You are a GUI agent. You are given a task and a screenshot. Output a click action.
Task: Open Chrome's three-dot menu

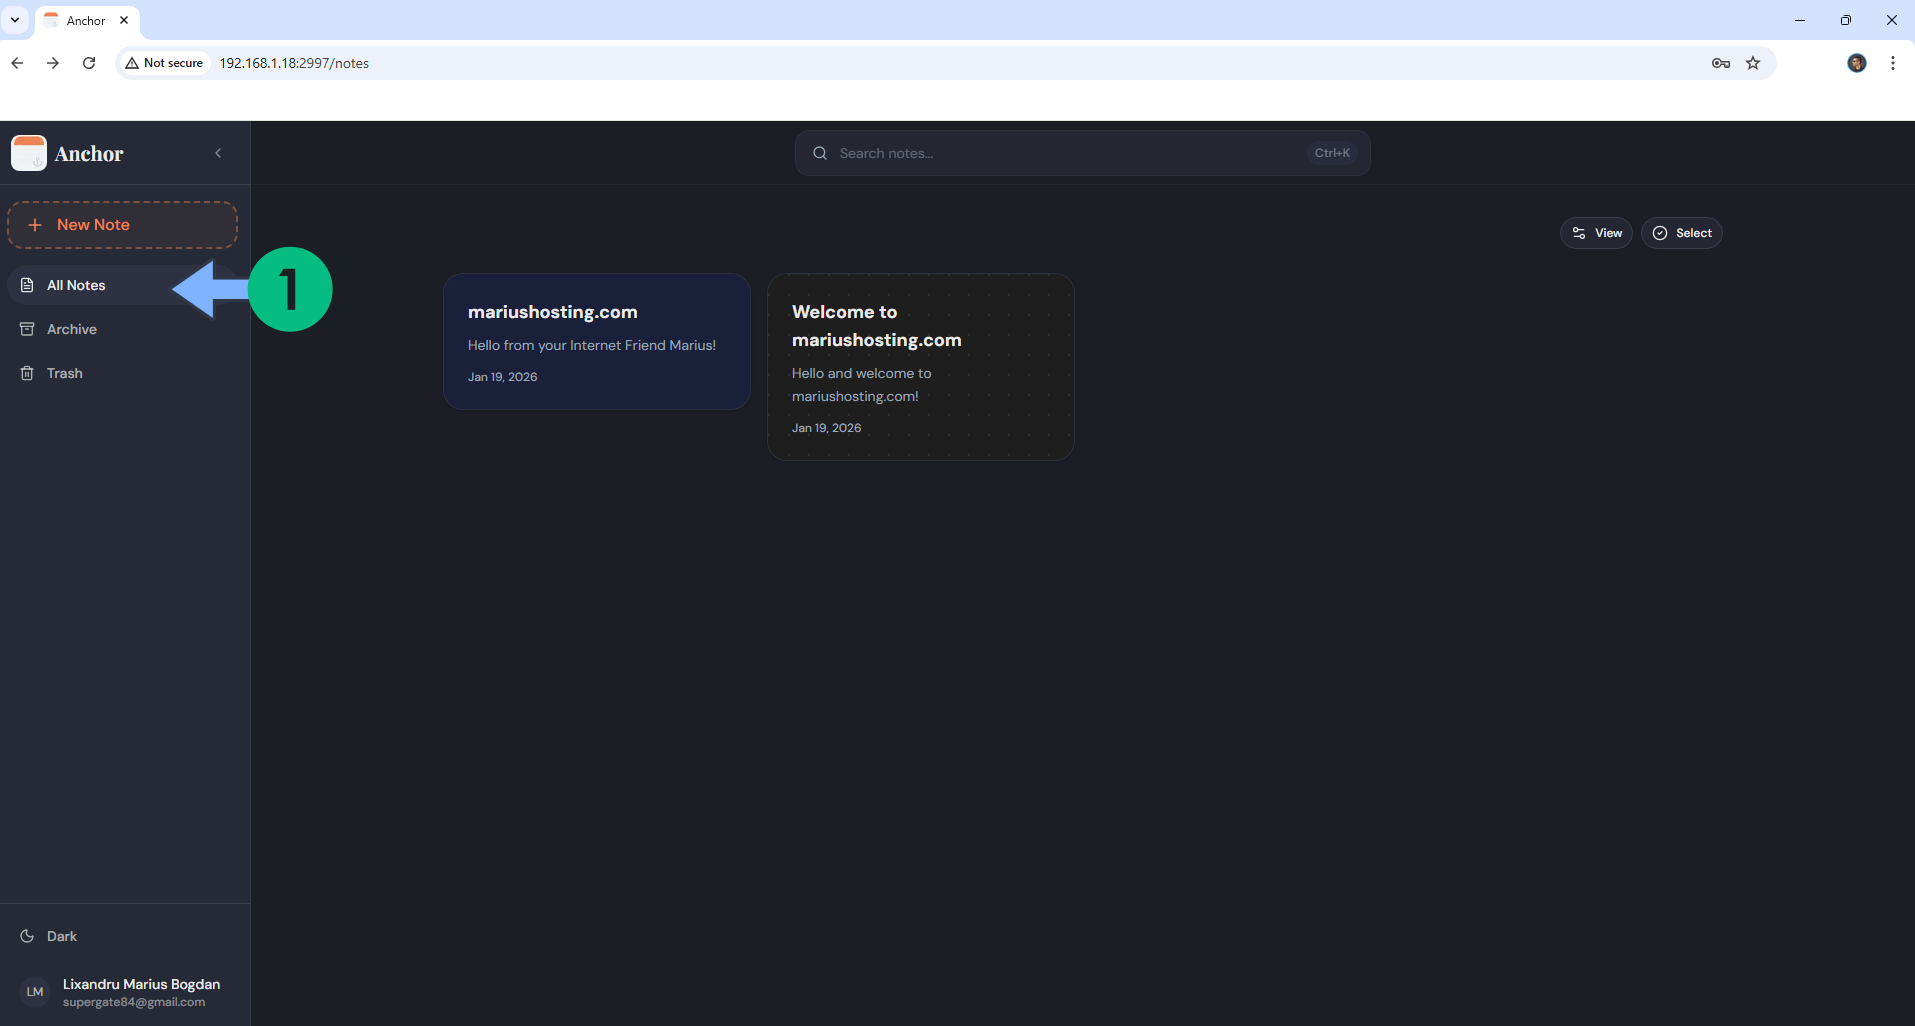point(1892,62)
